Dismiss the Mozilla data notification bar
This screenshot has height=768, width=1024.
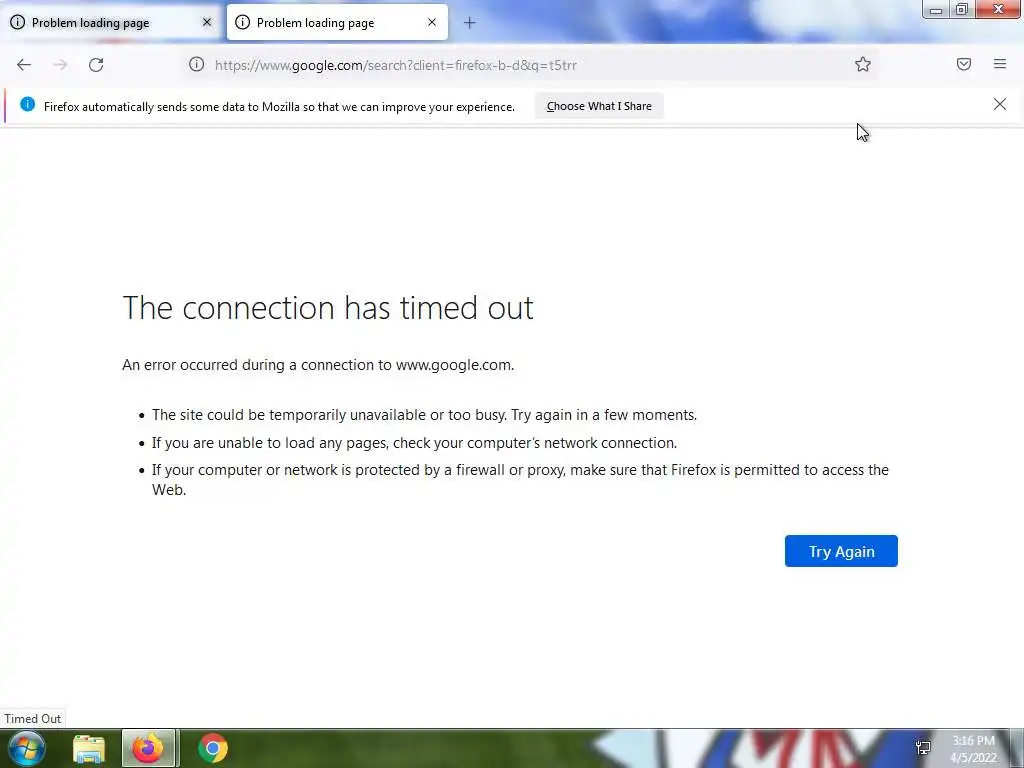pyautogui.click(x=1000, y=104)
